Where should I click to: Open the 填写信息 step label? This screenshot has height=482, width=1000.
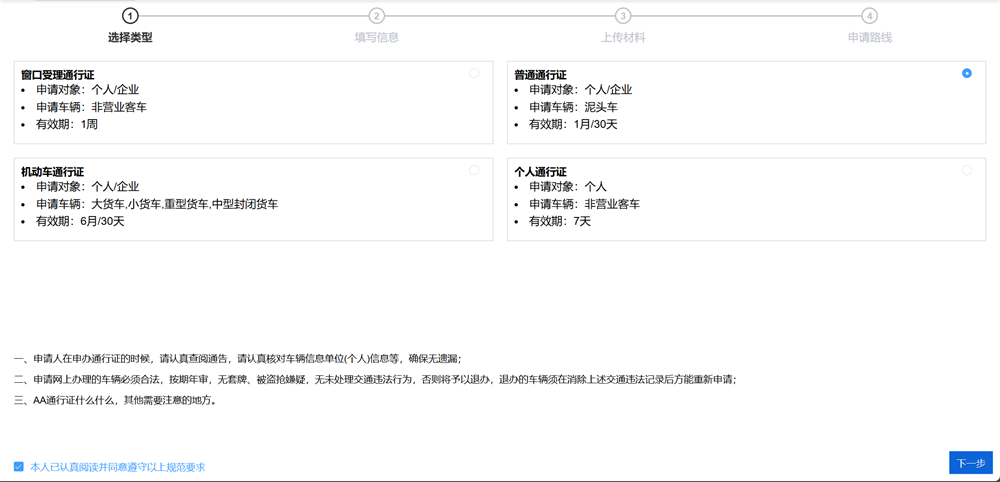click(376, 38)
